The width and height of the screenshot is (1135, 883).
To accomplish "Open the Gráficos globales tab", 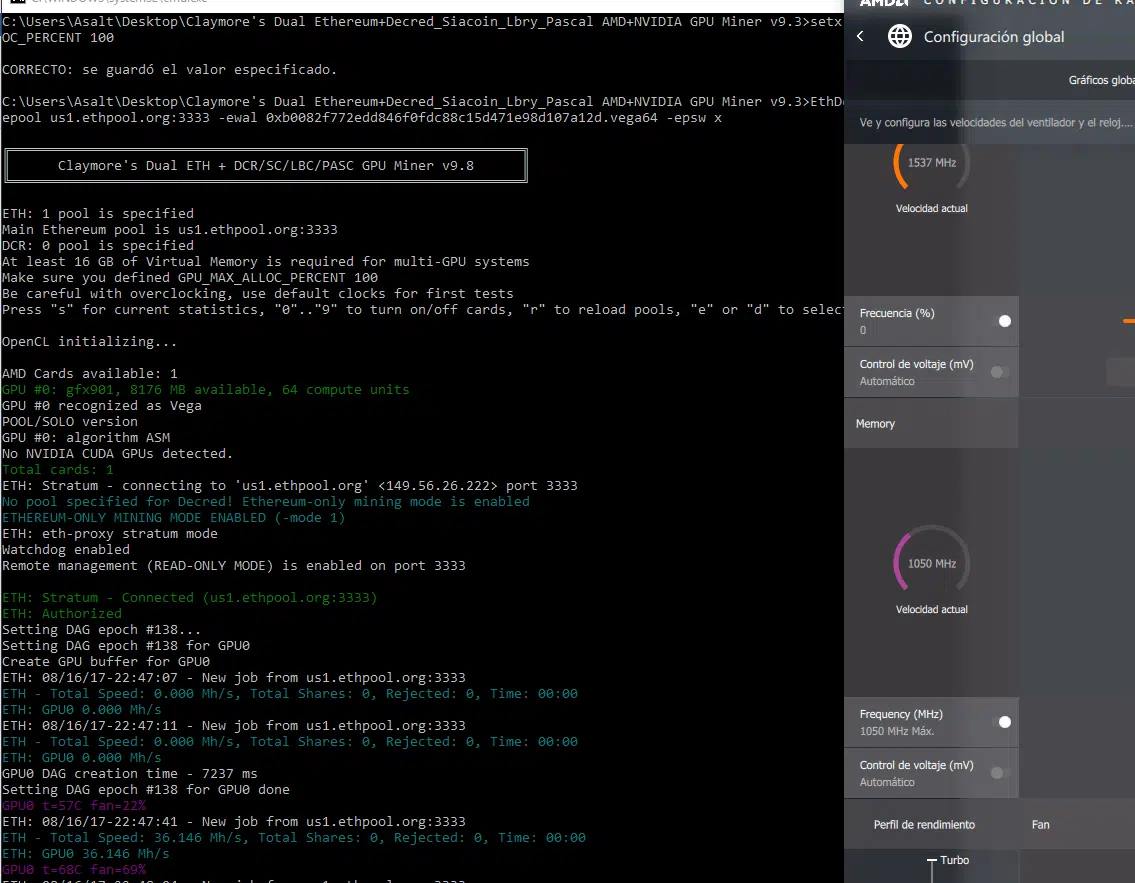I will click(1102, 80).
